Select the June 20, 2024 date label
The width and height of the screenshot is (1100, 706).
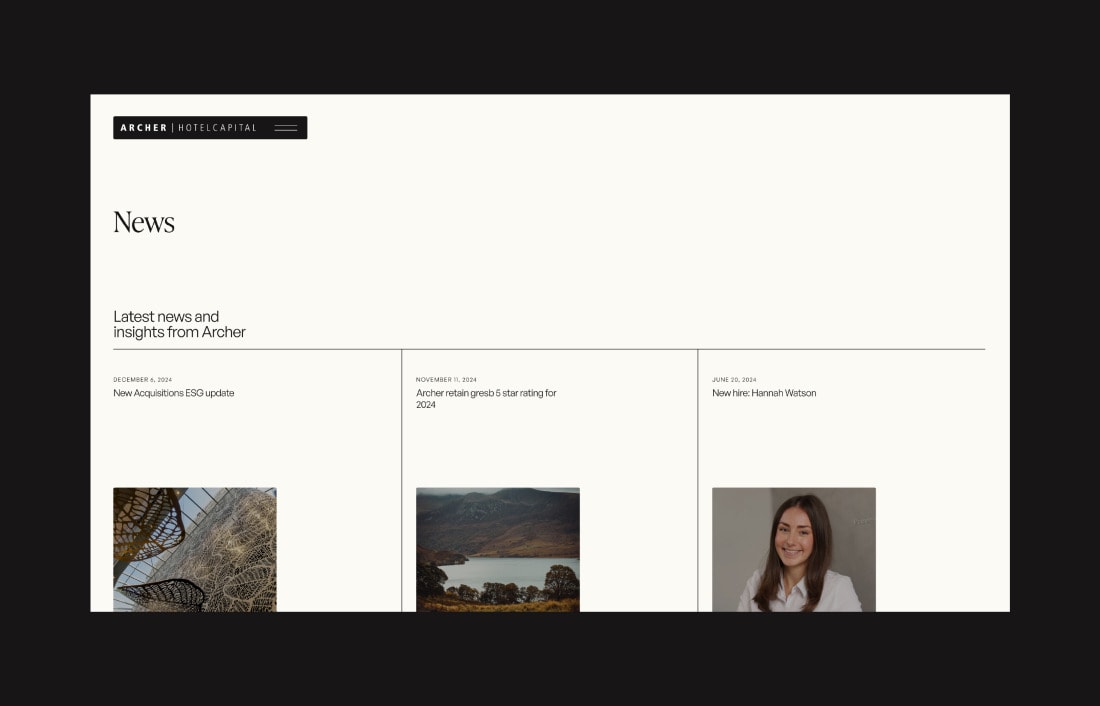tap(734, 380)
